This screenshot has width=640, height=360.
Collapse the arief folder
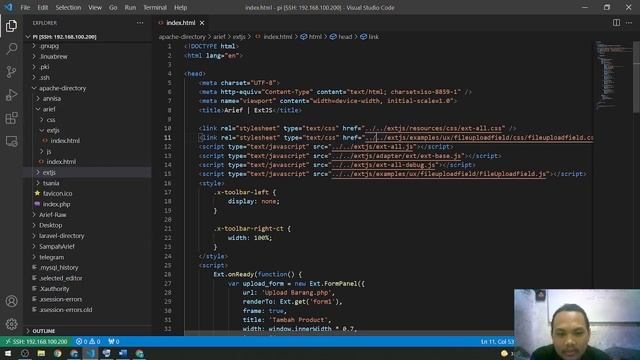[x=49, y=109]
